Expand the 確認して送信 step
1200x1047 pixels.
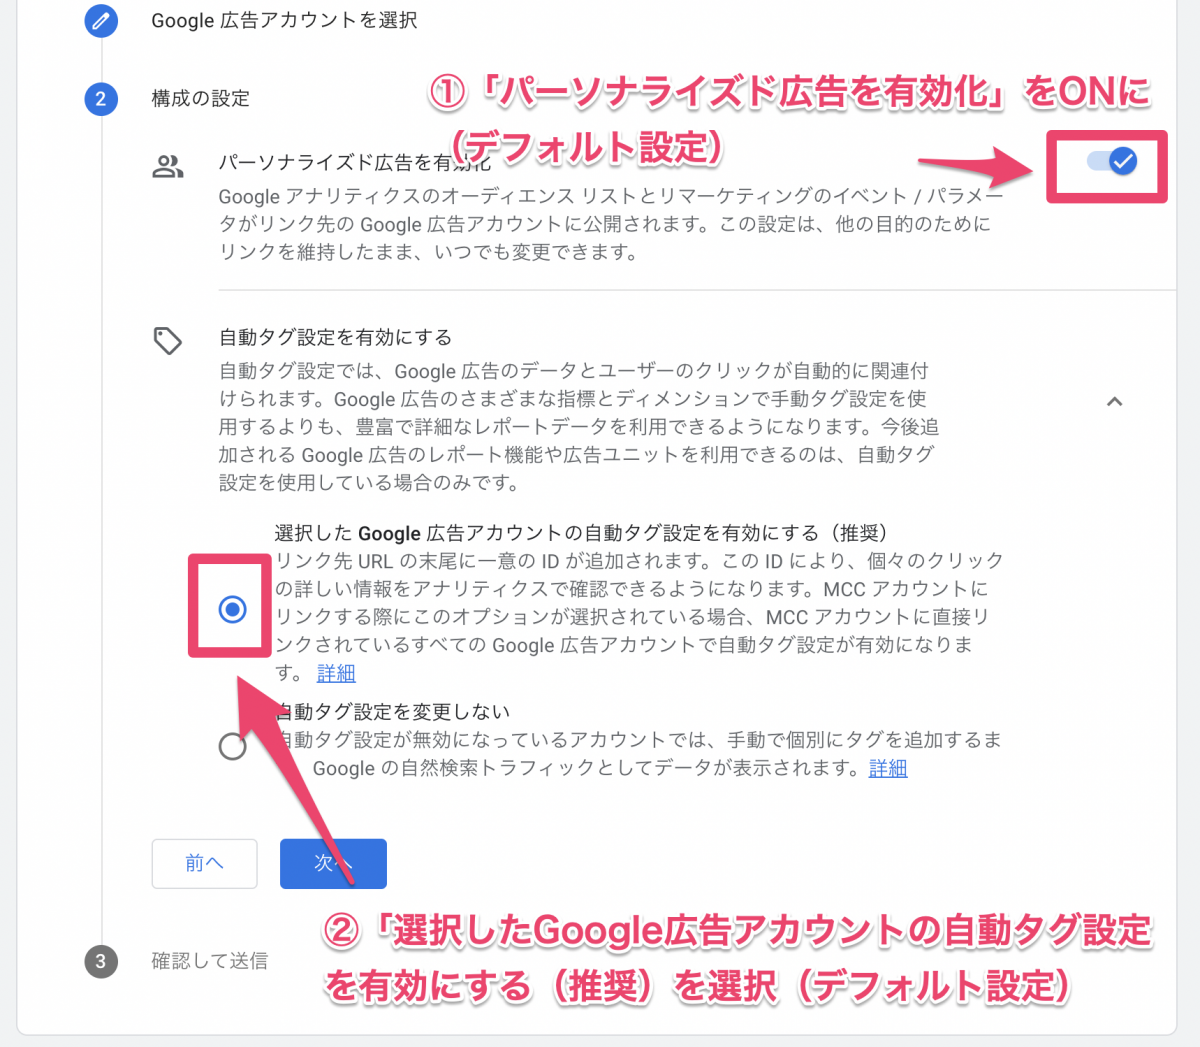click(209, 961)
